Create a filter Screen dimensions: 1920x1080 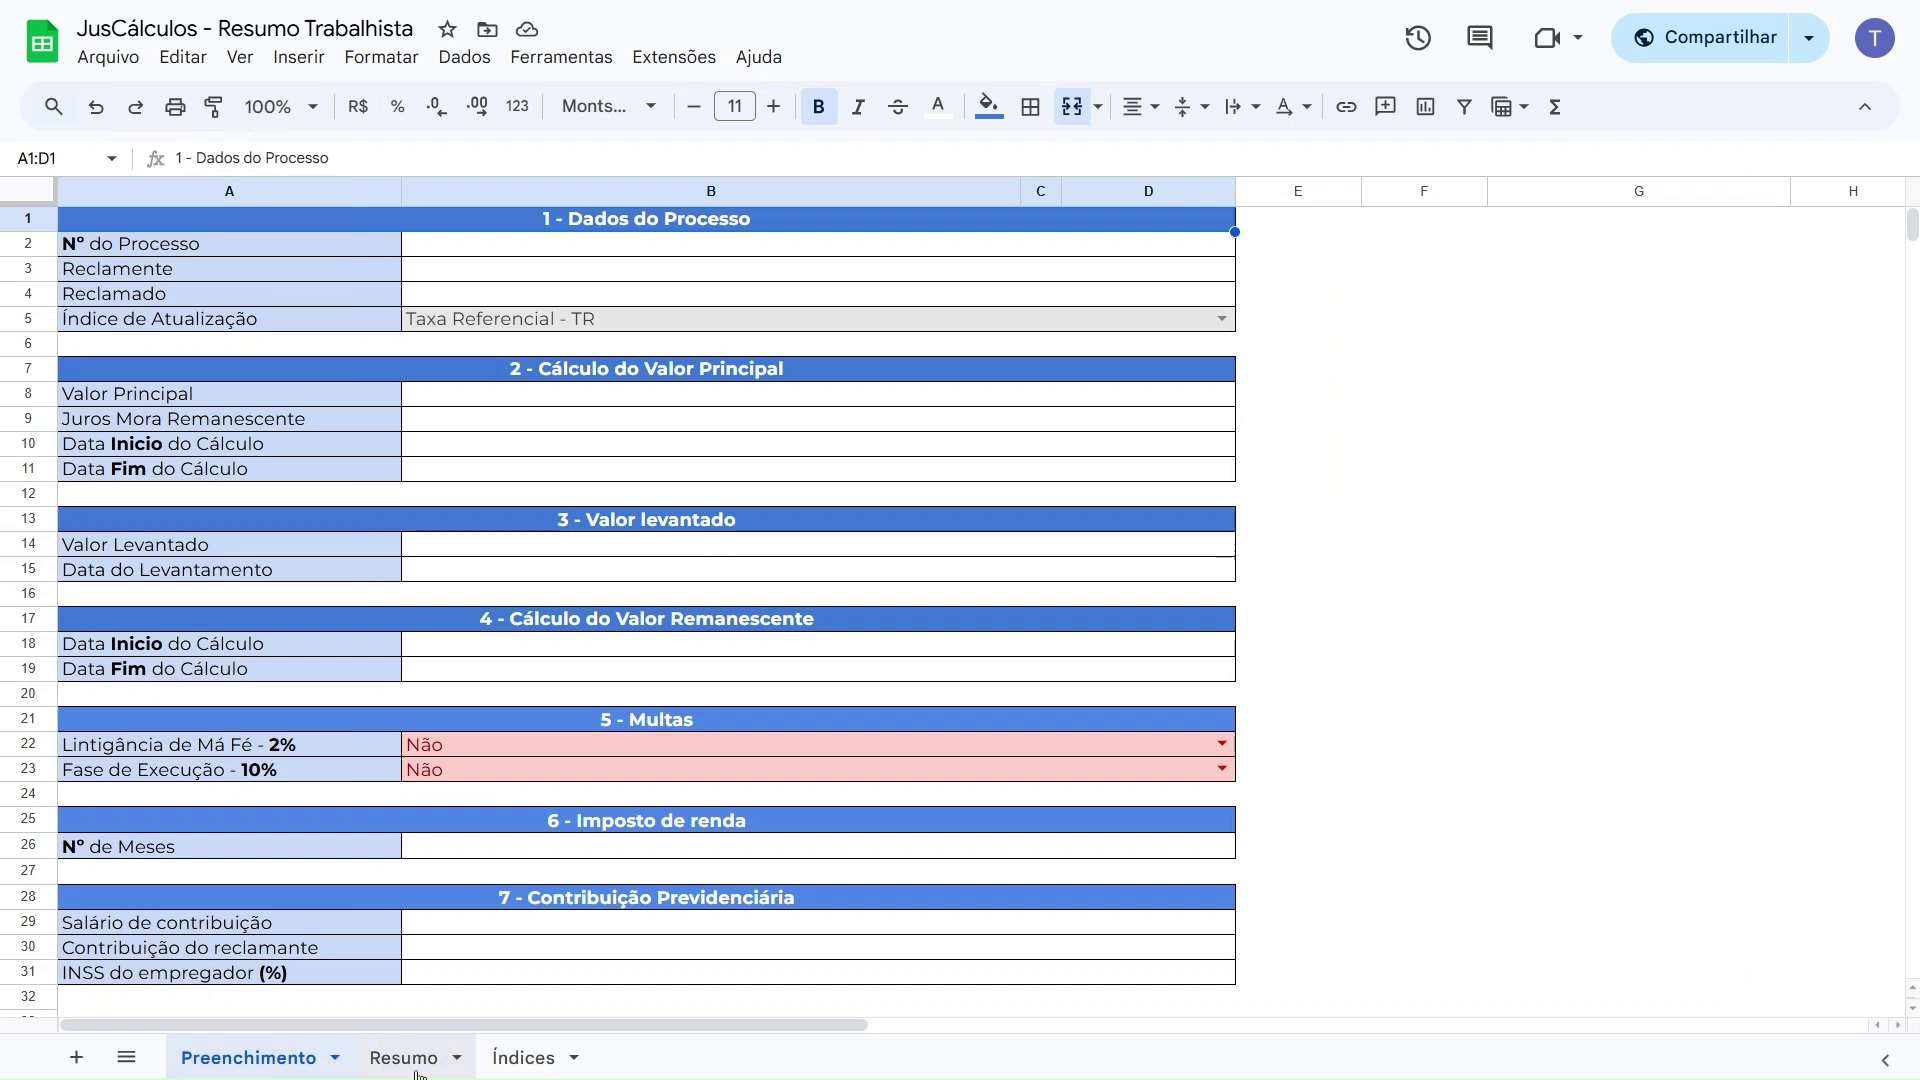click(1465, 106)
